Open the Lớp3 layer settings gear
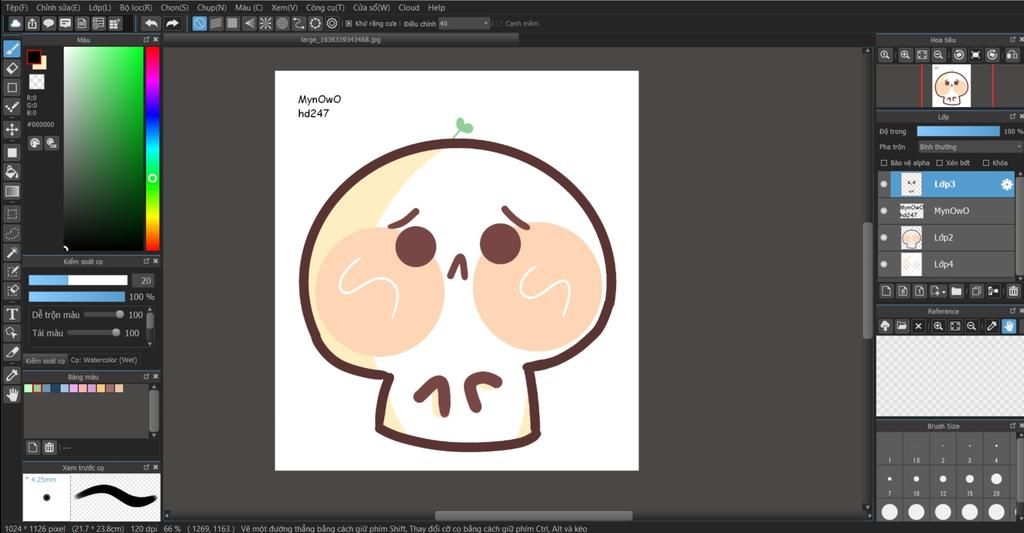Screen dimensions: 1024x533 pos(1006,184)
